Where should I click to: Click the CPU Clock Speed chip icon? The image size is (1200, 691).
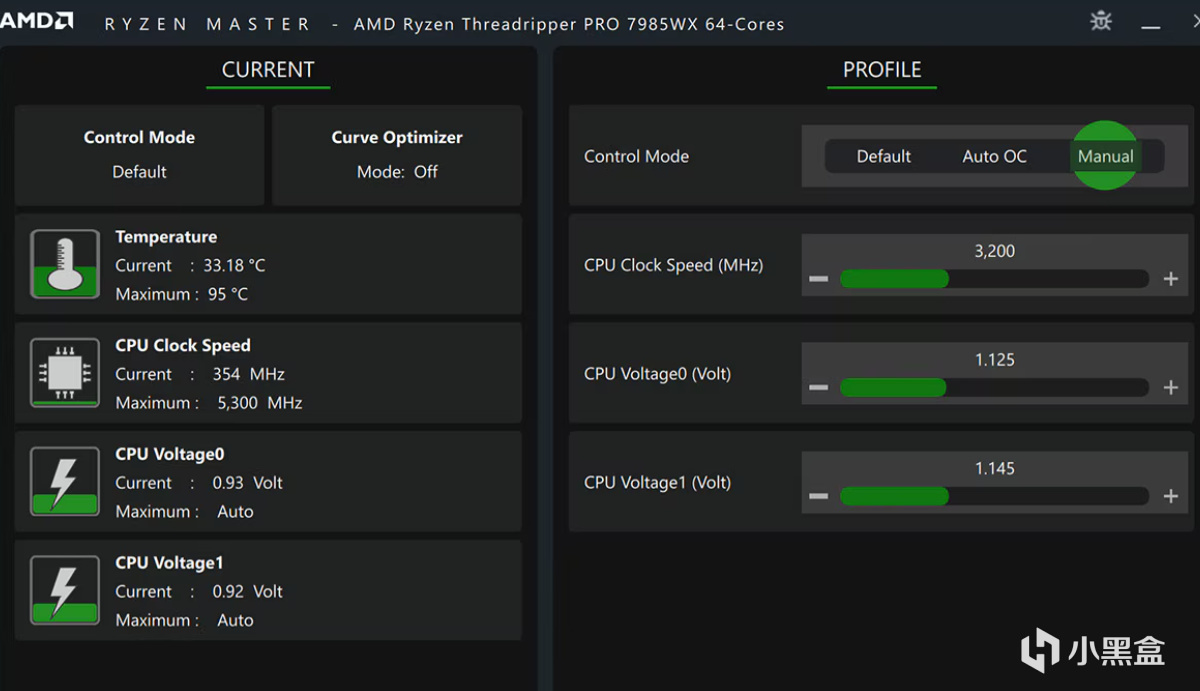tap(65, 373)
